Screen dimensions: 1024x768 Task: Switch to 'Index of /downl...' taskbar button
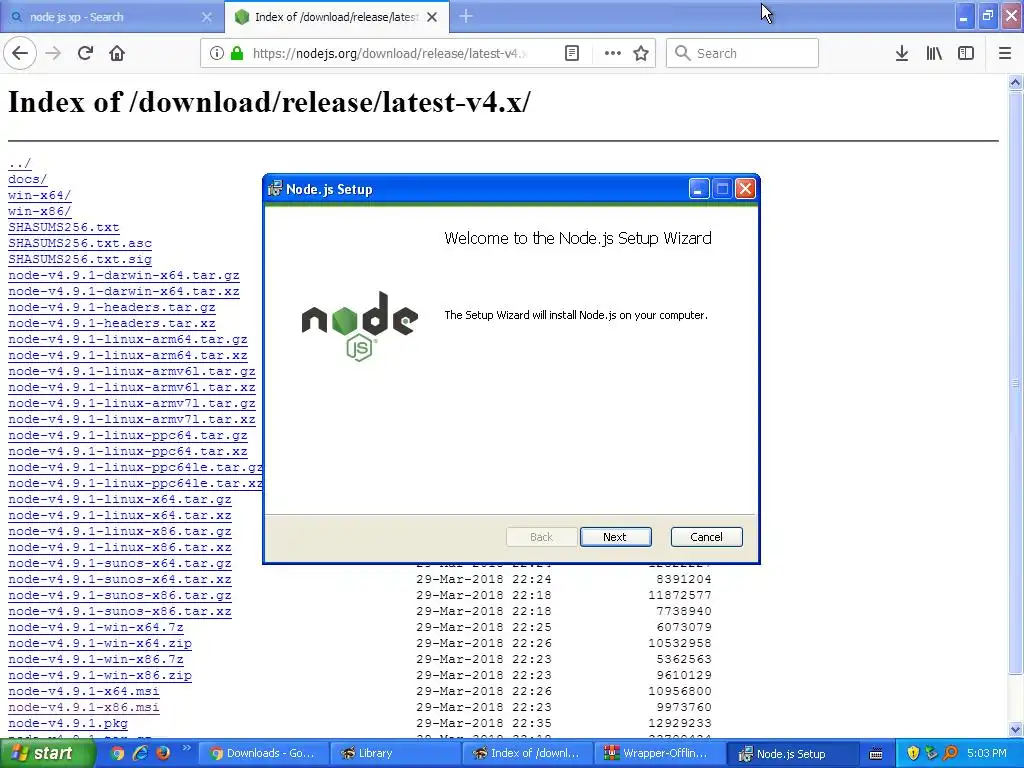[527, 753]
